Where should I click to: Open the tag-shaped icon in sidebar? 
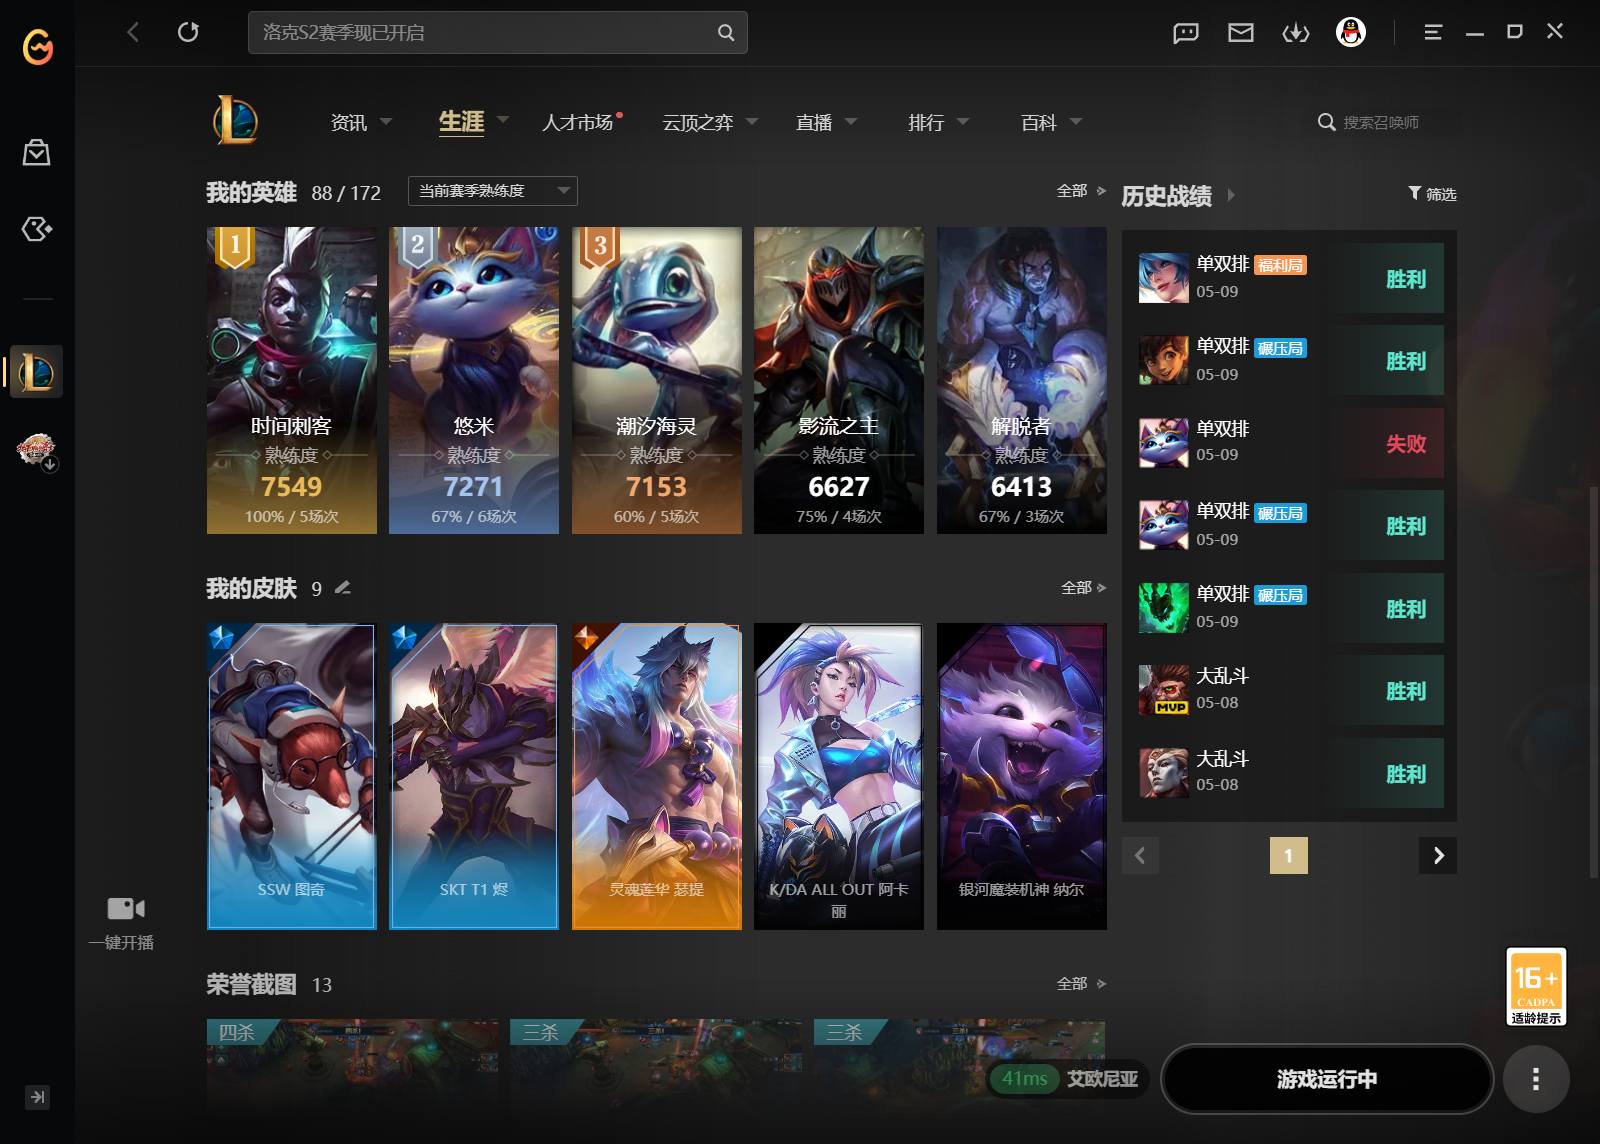[37, 229]
